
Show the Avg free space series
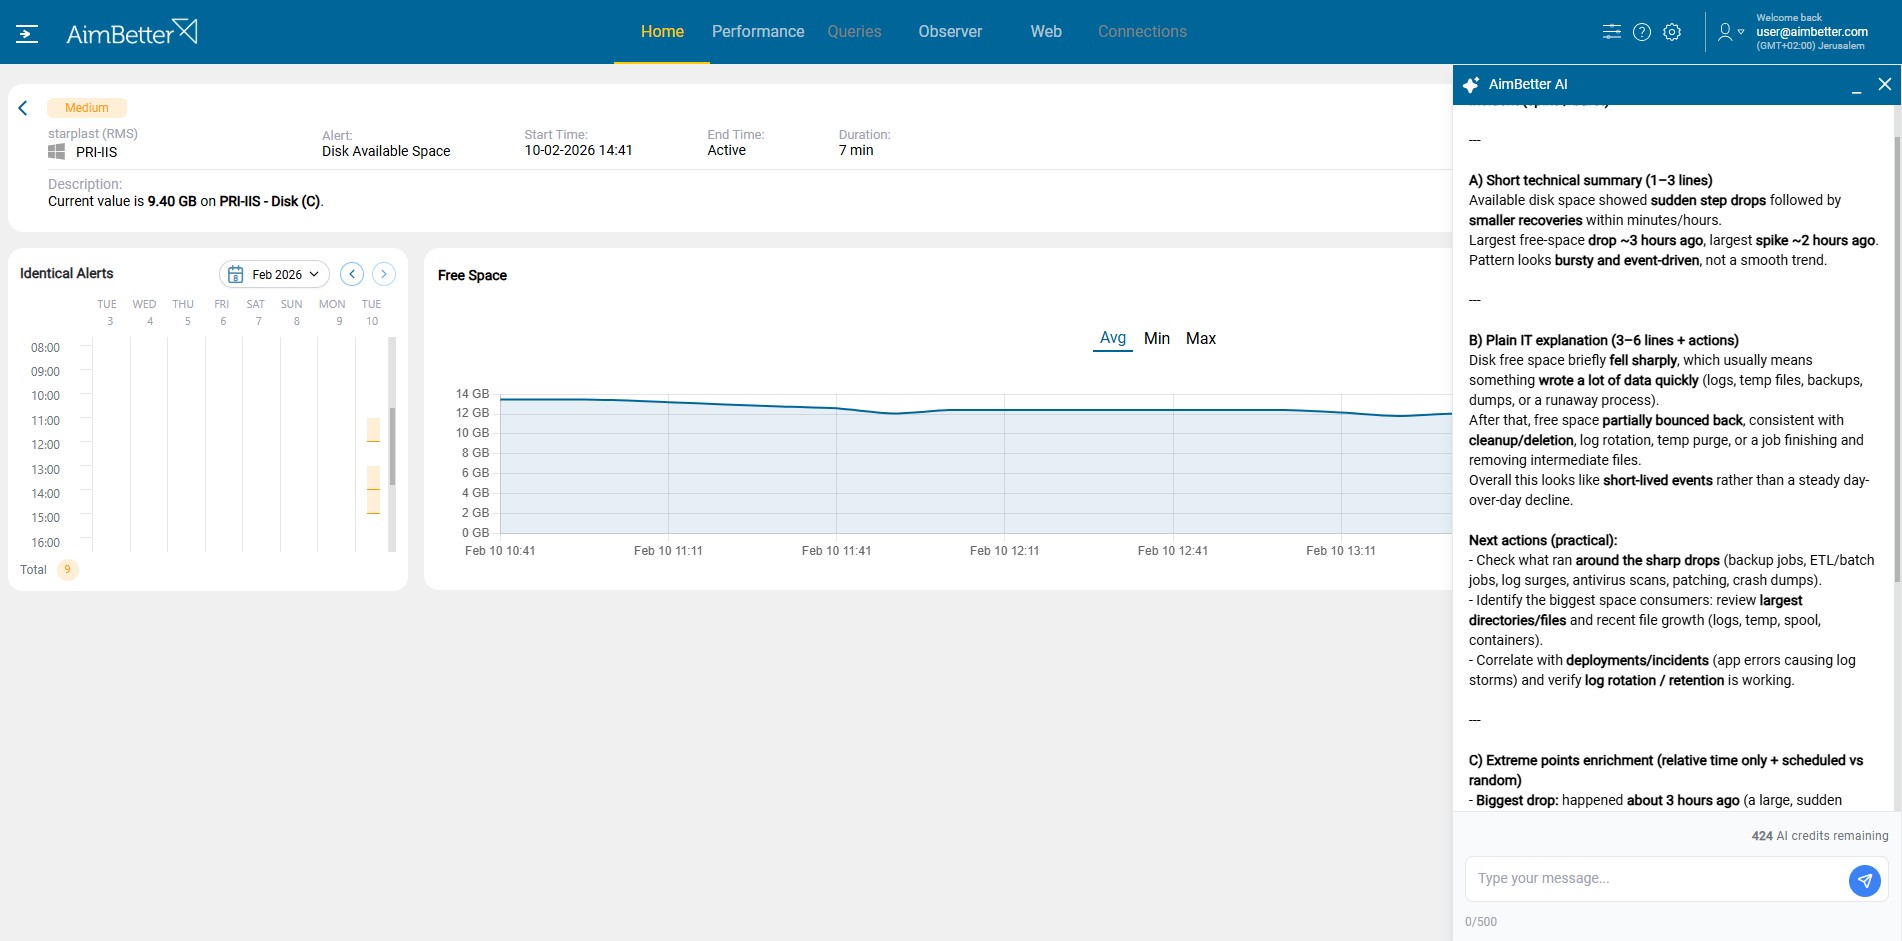pyautogui.click(x=1112, y=338)
